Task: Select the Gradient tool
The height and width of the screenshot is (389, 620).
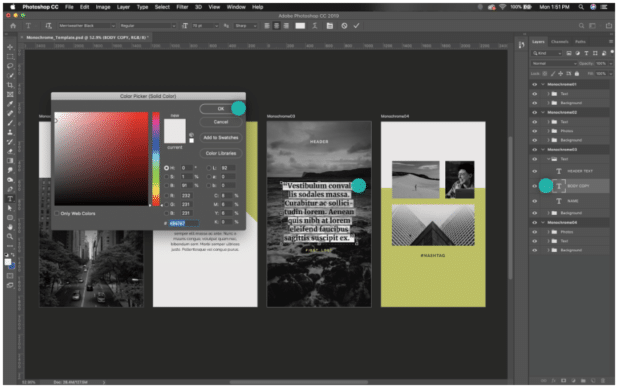Action: (10, 161)
